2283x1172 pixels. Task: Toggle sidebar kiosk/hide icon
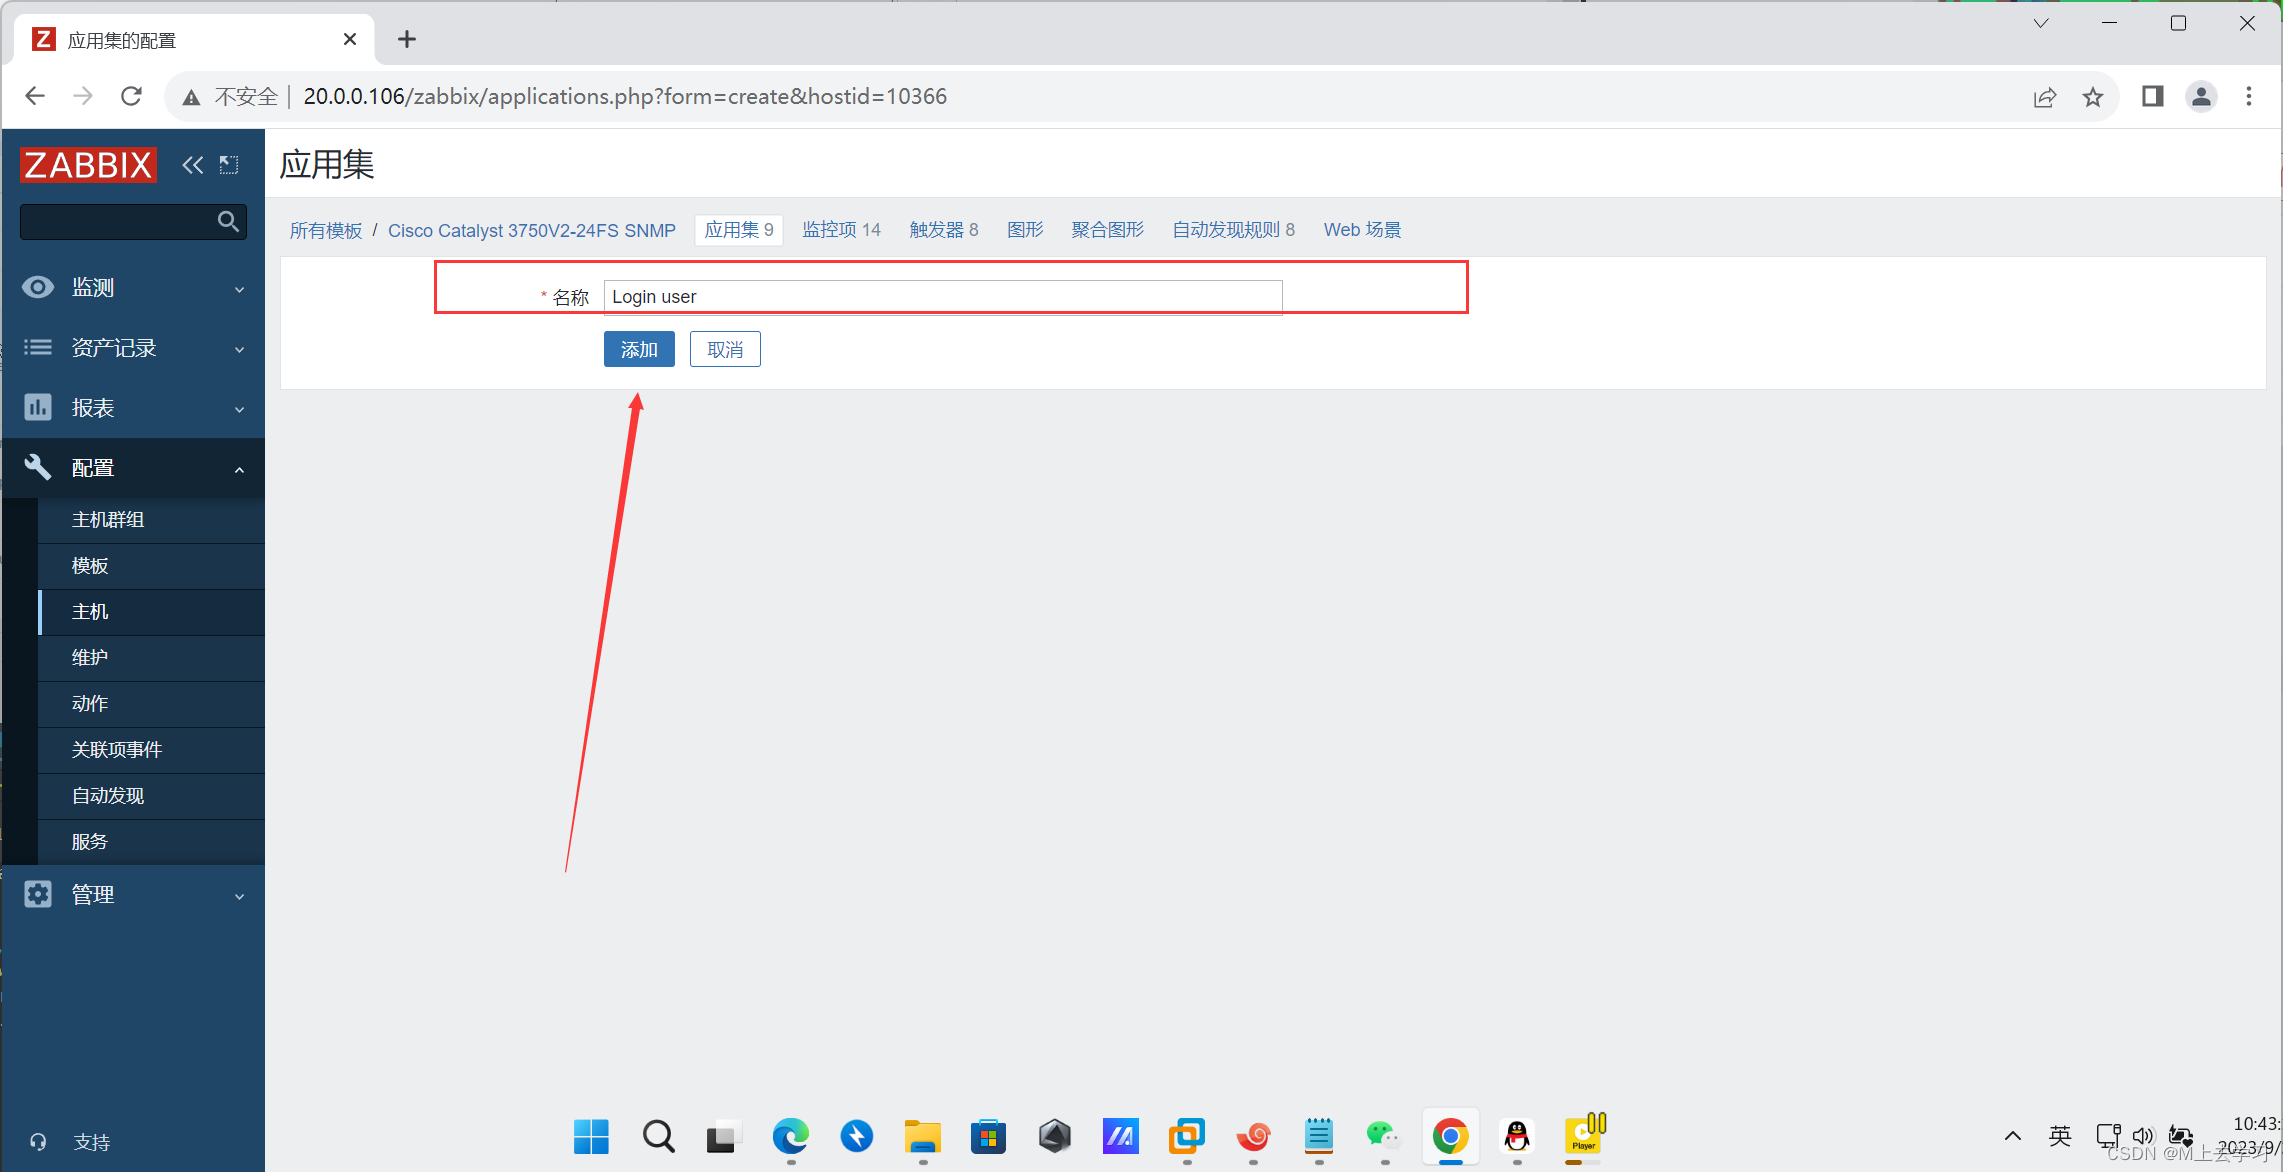coord(229,165)
